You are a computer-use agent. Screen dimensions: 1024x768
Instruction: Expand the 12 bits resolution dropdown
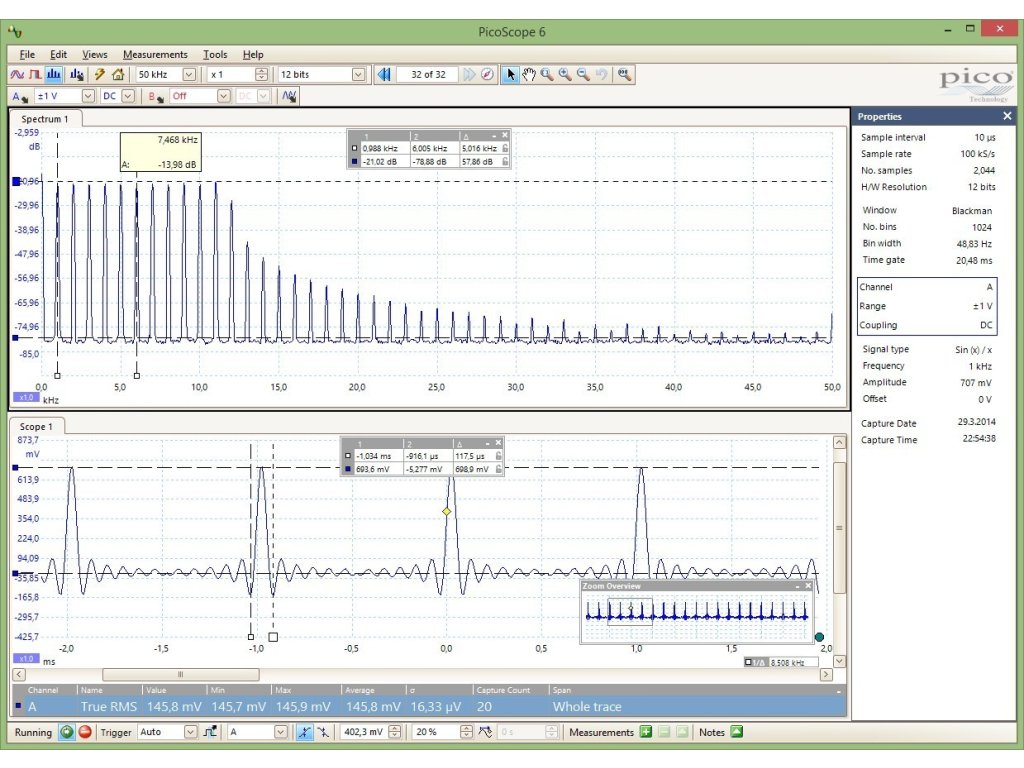(358, 74)
